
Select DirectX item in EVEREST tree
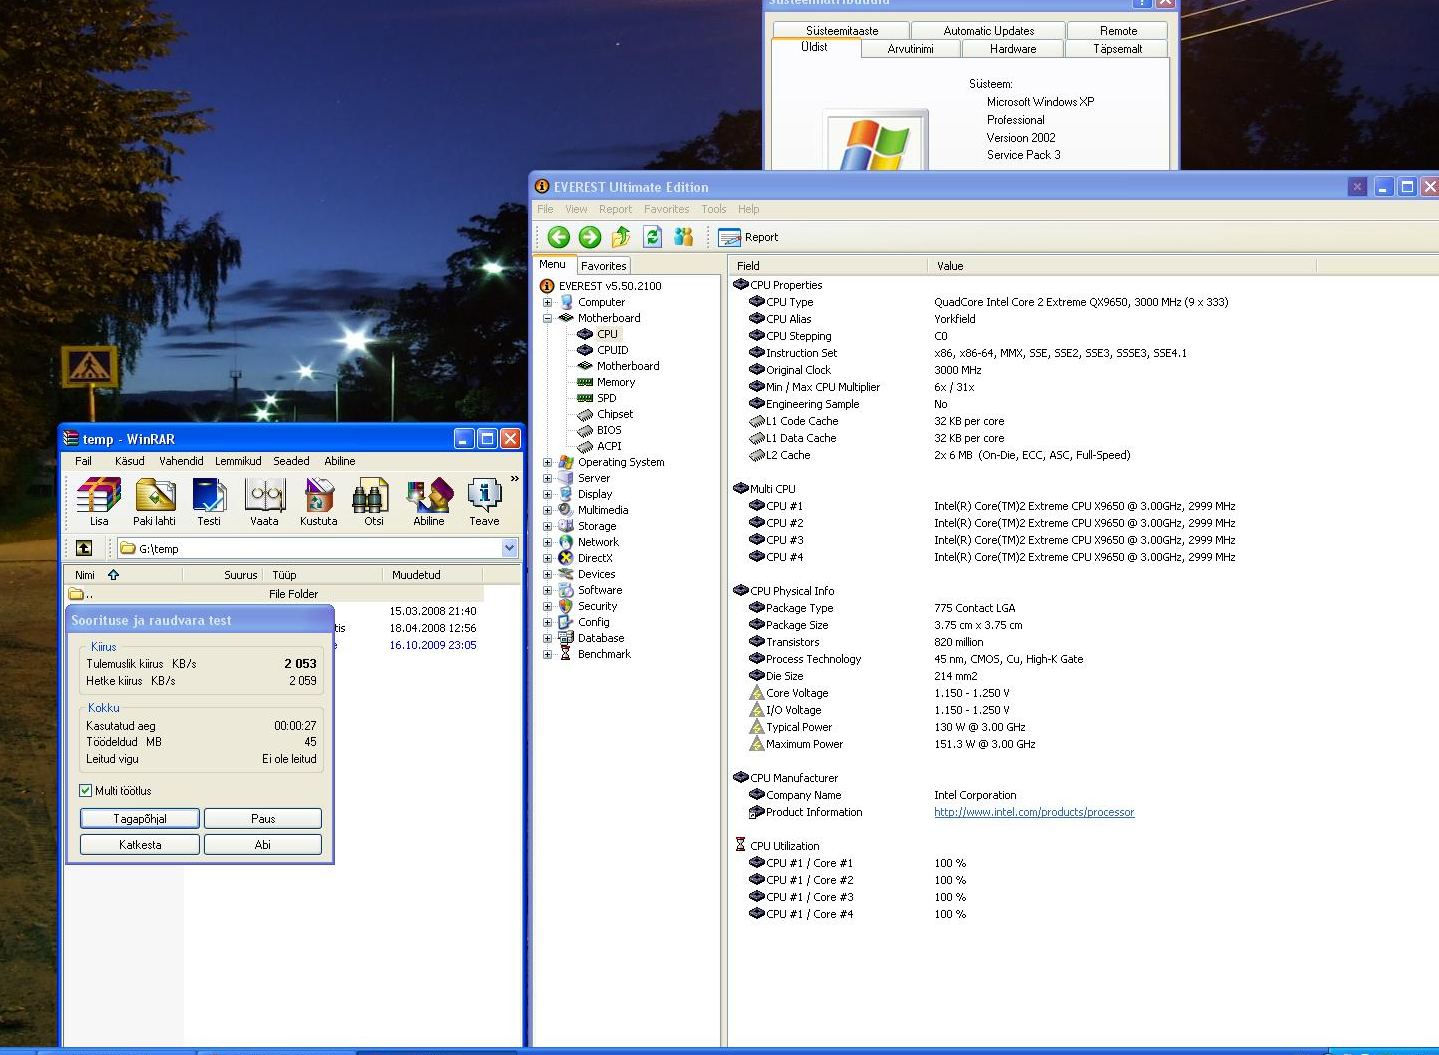(x=595, y=558)
